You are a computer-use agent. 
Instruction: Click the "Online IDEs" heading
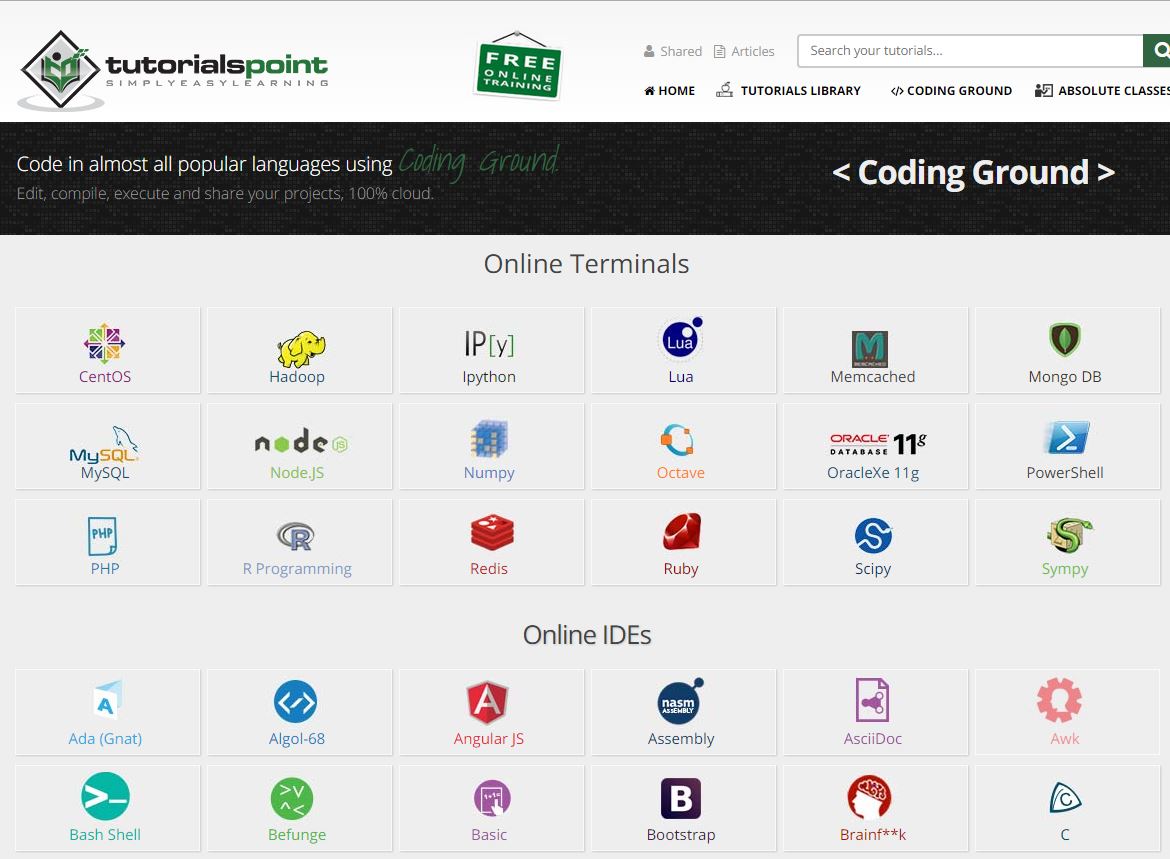pyautogui.click(x=586, y=634)
